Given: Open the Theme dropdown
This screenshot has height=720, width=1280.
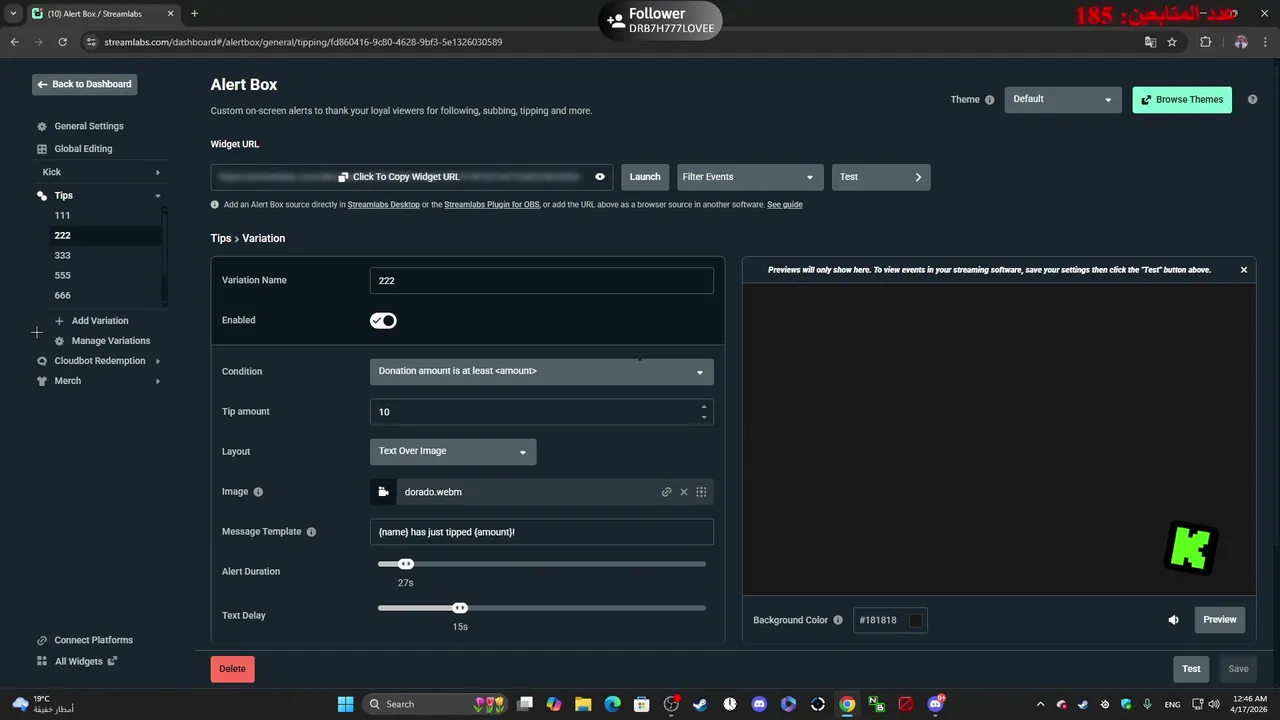Looking at the screenshot, I should tap(1063, 99).
